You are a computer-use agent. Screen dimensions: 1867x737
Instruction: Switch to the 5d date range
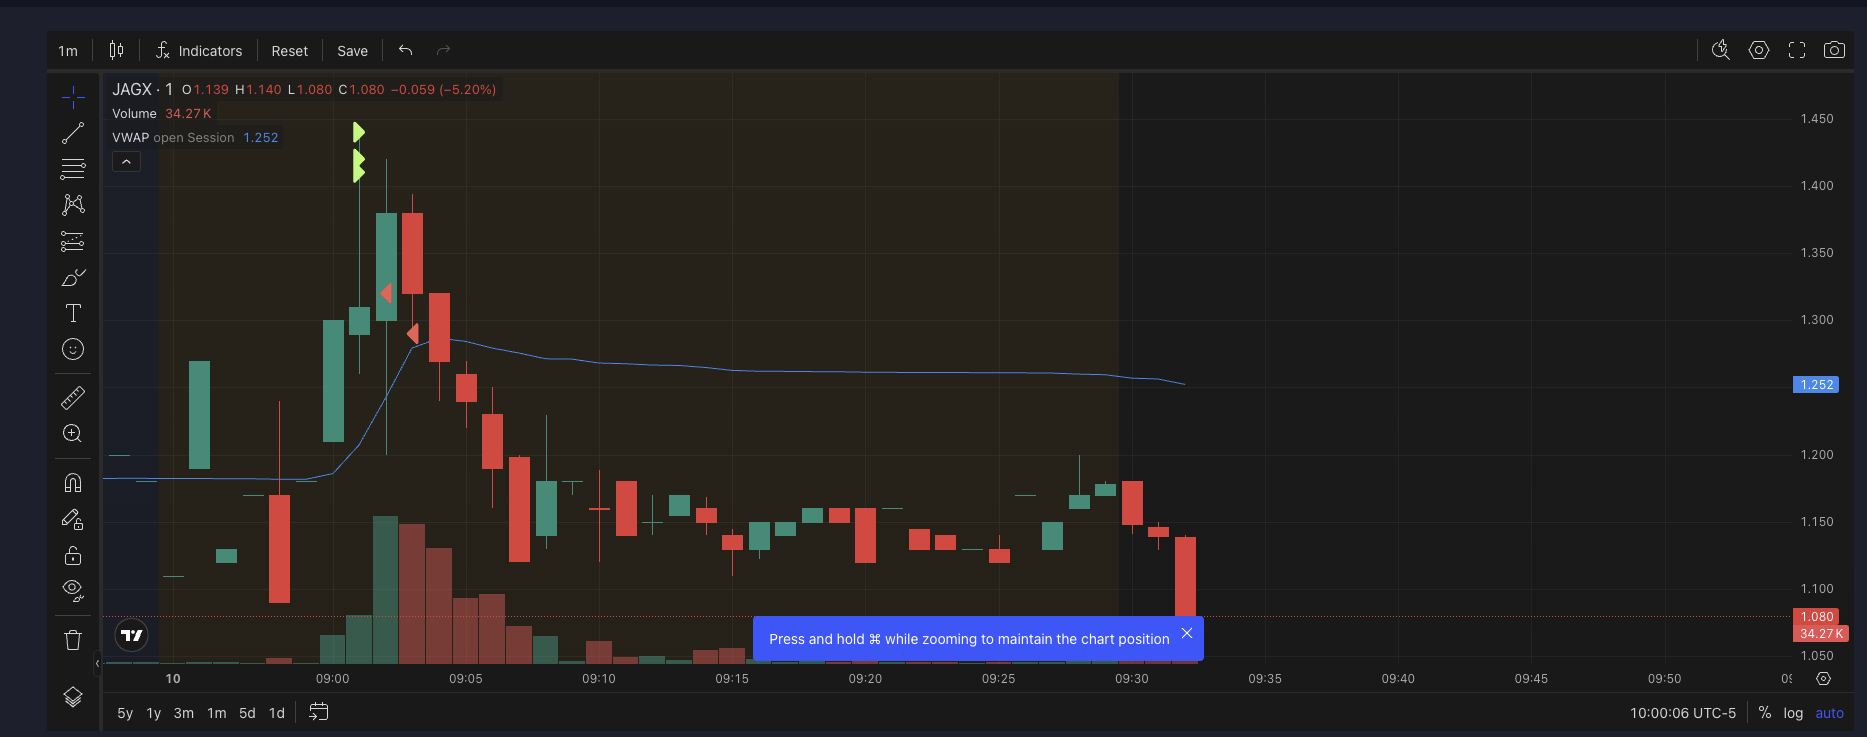(x=247, y=713)
